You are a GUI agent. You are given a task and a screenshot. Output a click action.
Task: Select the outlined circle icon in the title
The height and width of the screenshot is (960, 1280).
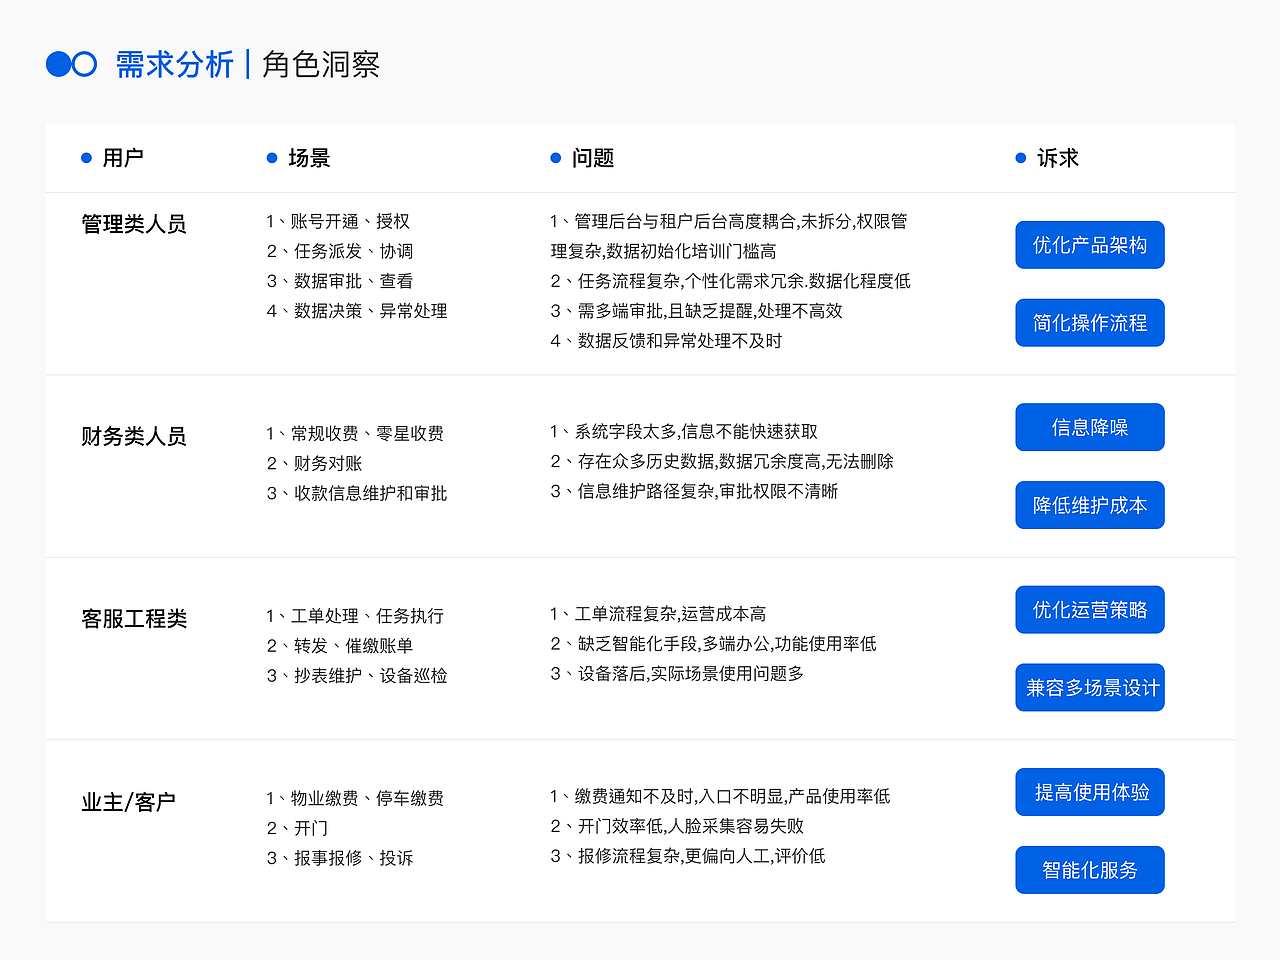coord(84,63)
